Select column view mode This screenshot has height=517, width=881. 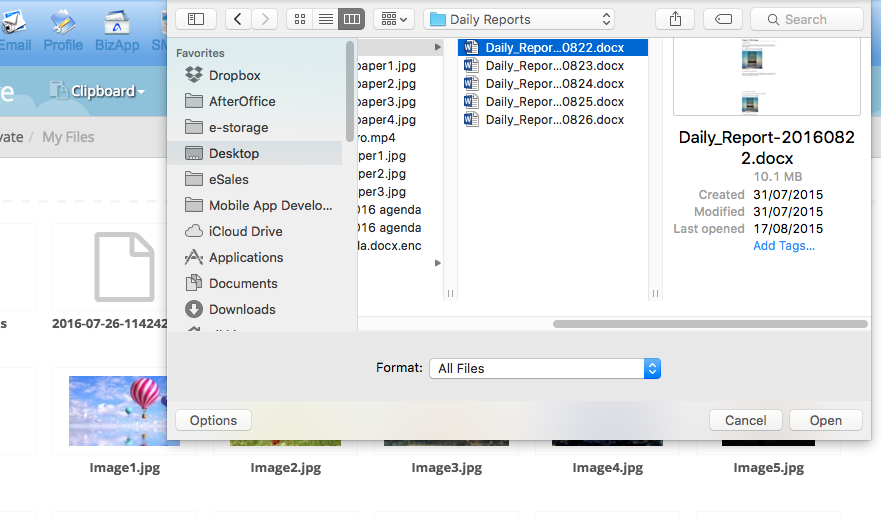click(351, 19)
